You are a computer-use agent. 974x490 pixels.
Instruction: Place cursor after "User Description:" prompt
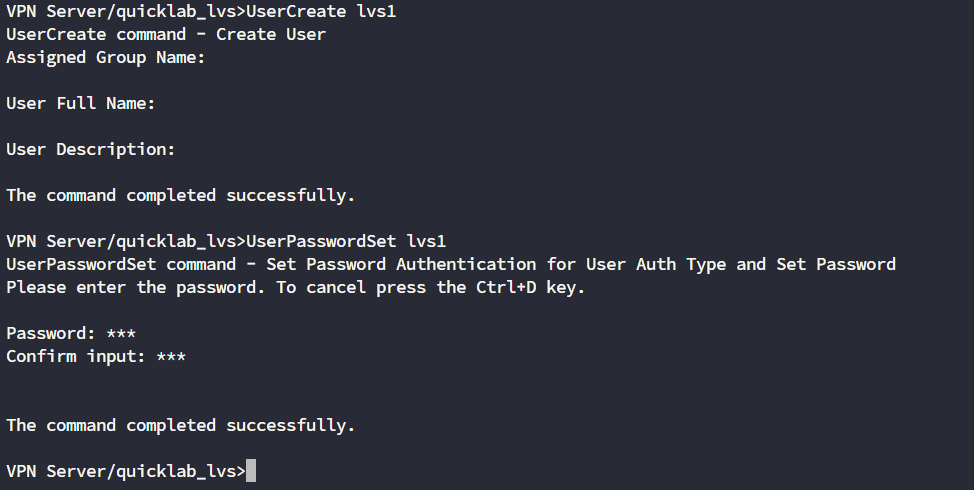click(181, 149)
